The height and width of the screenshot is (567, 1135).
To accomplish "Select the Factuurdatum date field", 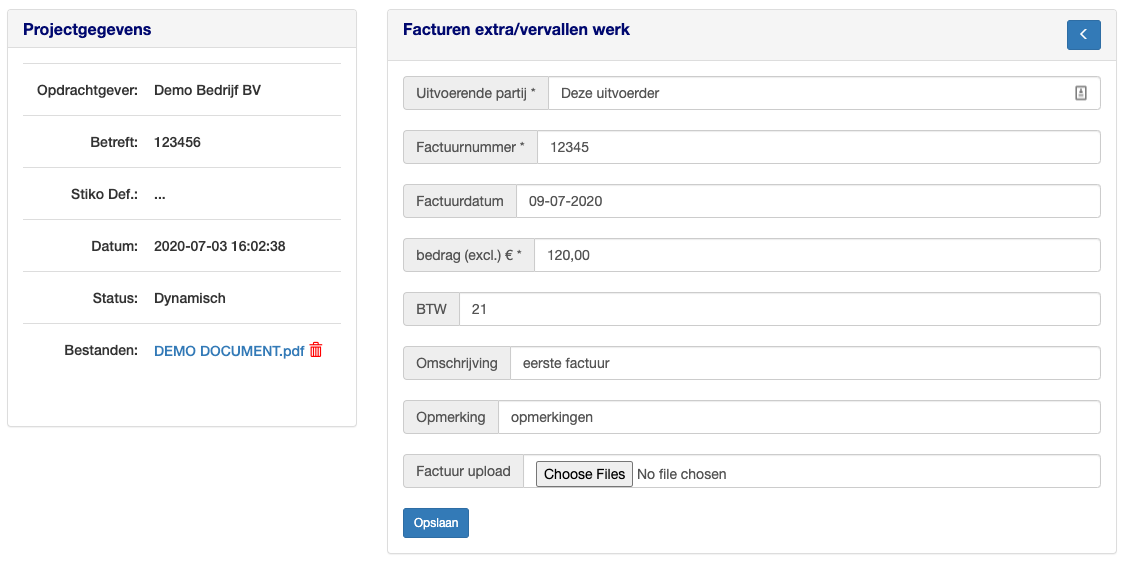I will (x=808, y=201).
